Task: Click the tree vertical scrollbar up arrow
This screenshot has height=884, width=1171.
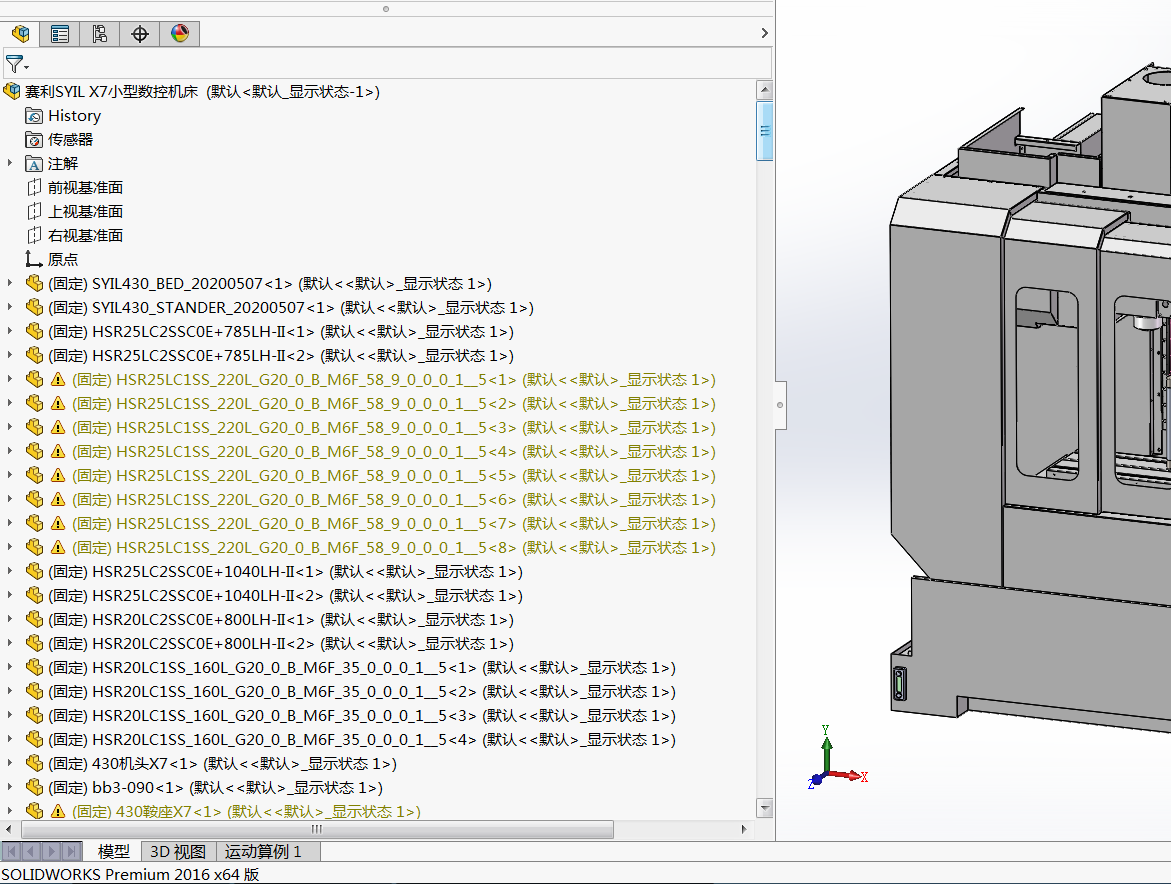Action: [764, 90]
